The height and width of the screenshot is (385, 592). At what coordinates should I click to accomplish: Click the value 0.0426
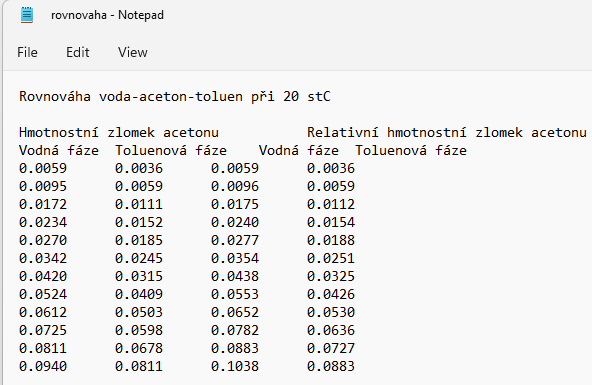pyautogui.click(x=331, y=294)
